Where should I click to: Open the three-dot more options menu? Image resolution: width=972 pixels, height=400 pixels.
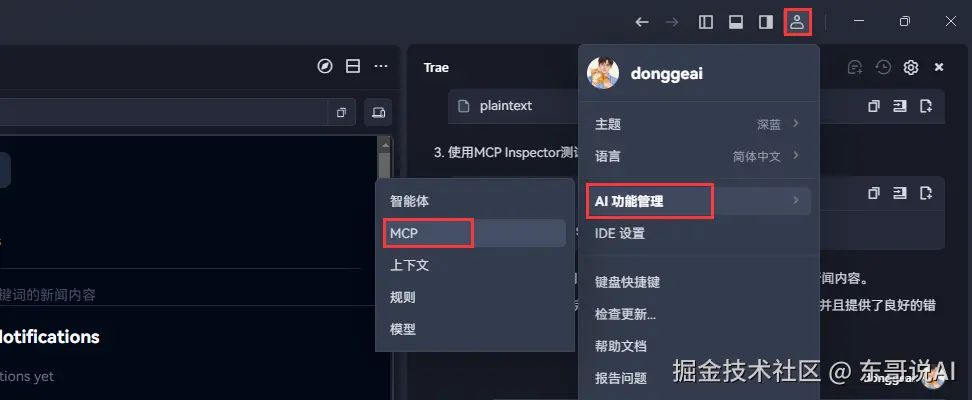click(381, 66)
